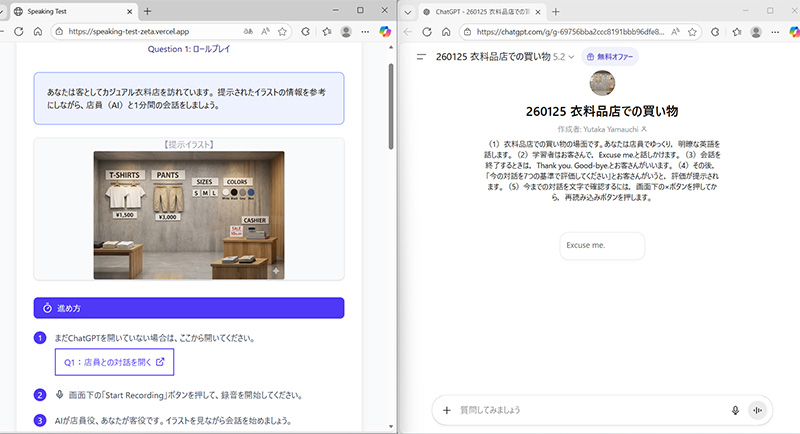The width and height of the screenshot is (800, 434).
Task: Open favorites list in ChatGPT window
Action: coord(737,32)
